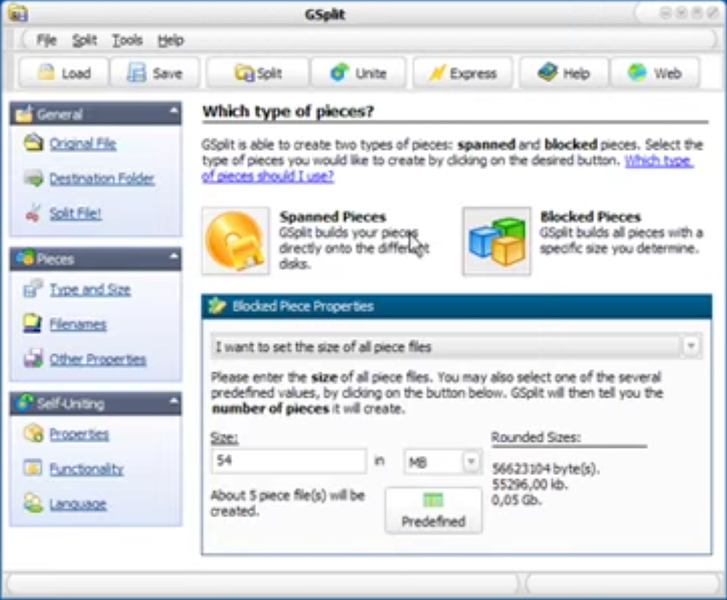Open Other Properties link
The image size is (727, 600).
pyautogui.click(x=98, y=359)
